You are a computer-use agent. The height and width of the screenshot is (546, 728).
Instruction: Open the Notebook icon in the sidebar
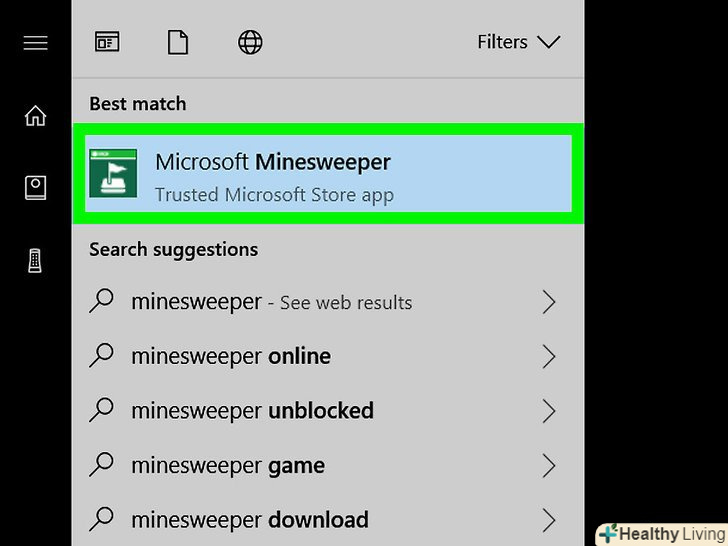(x=35, y=188)
